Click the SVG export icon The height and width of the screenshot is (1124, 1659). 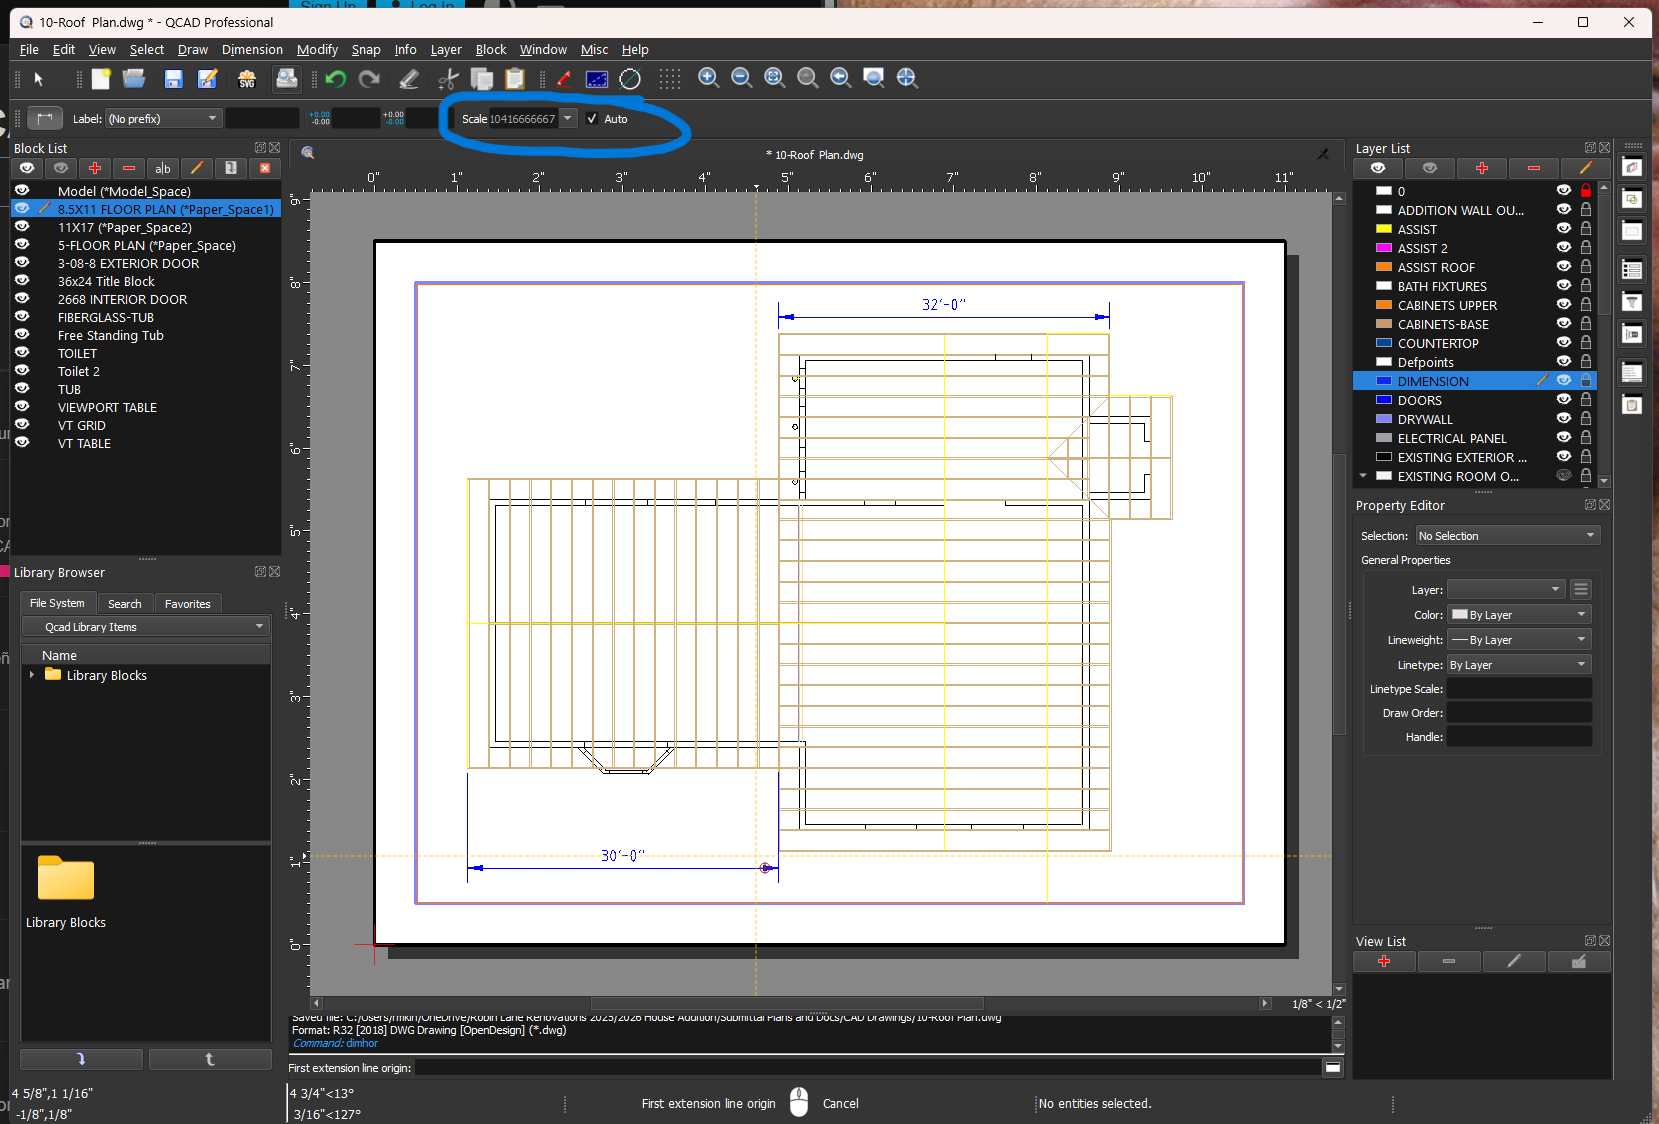point(247,79)
